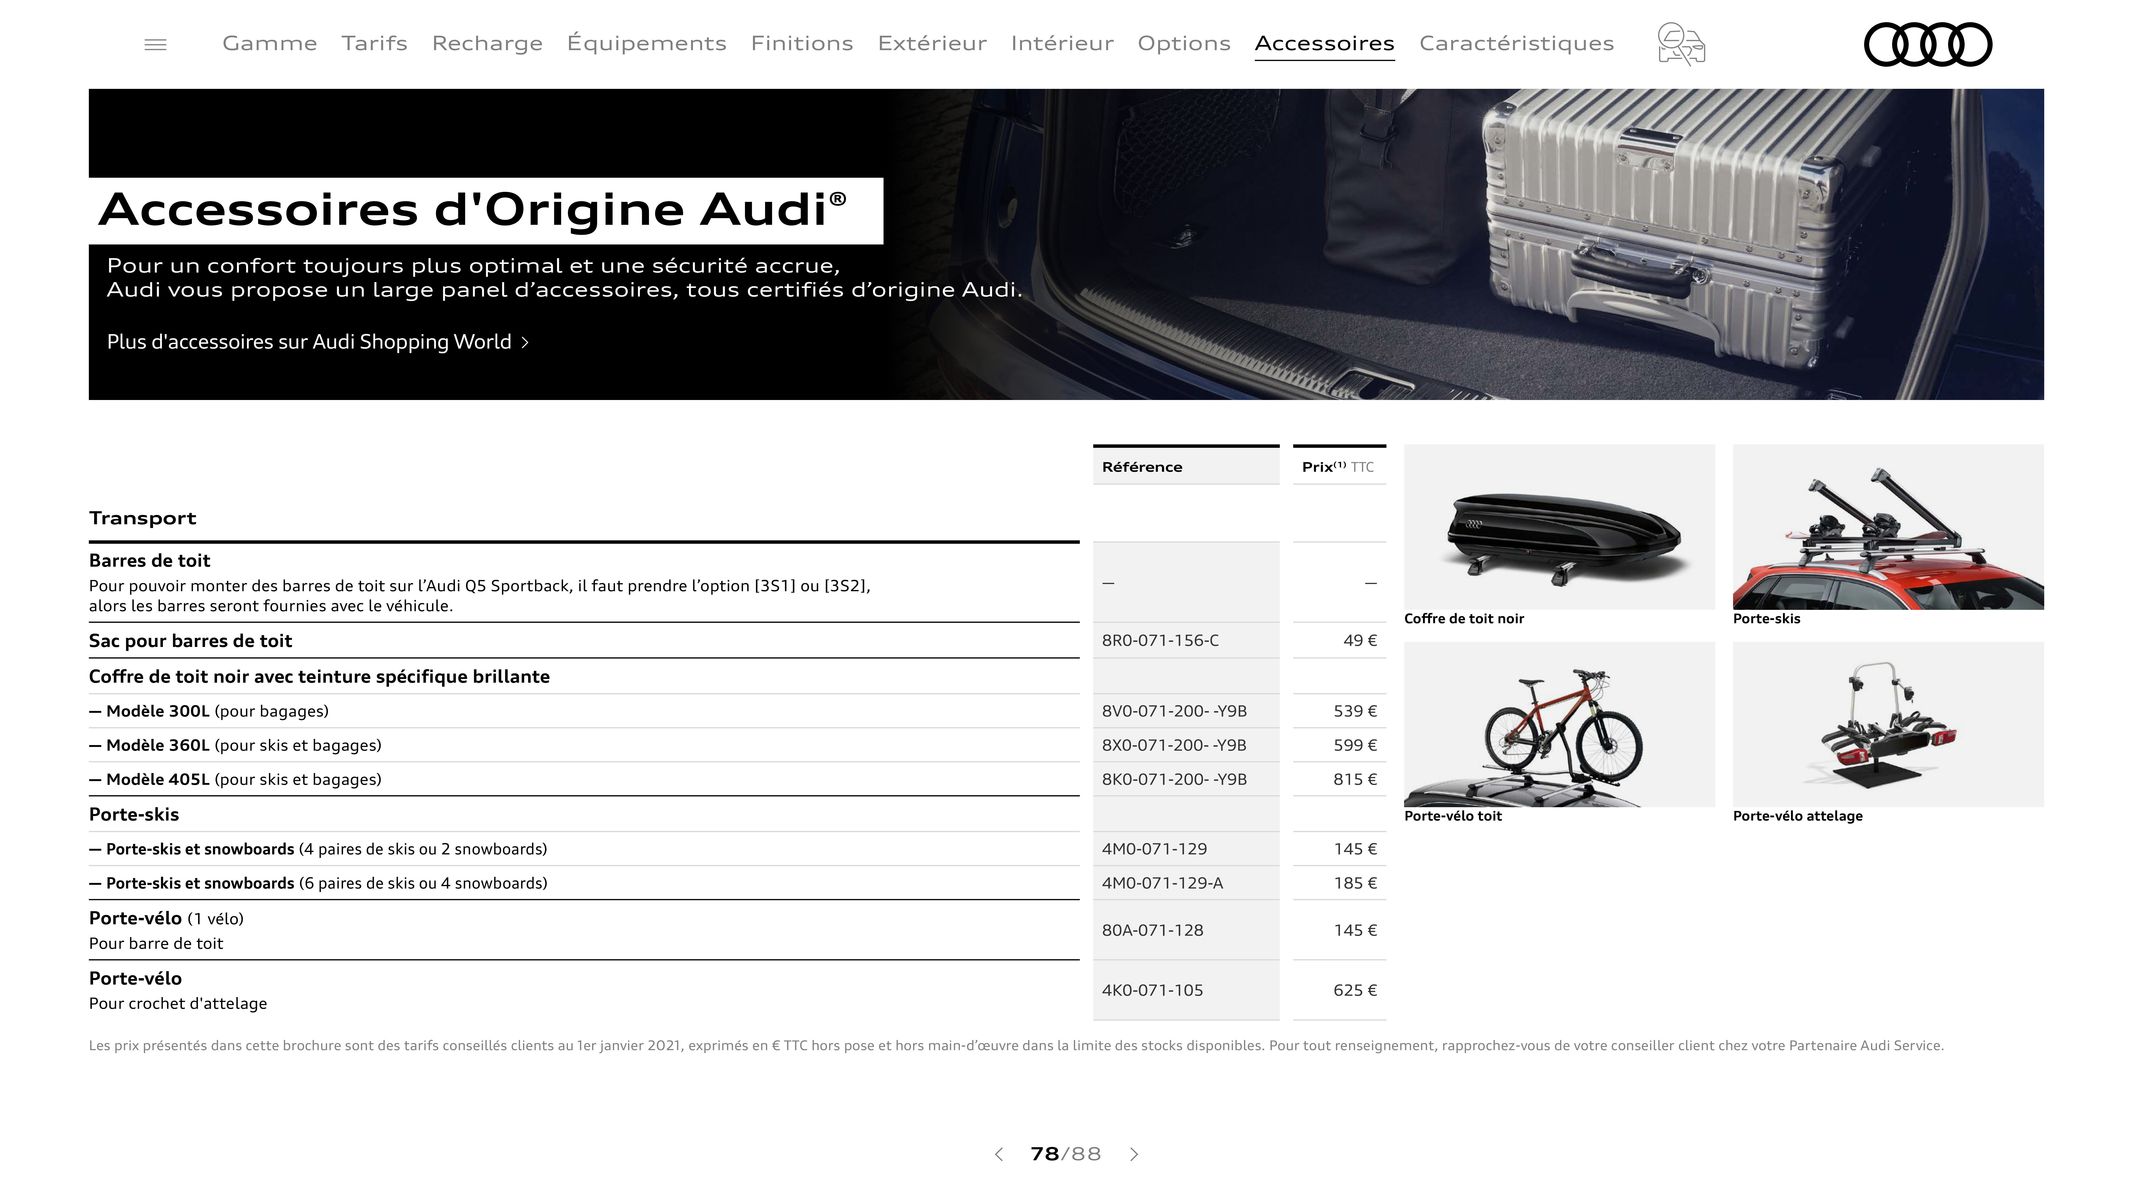This screenshot has width=2133, height=1200.
Task: Select reference 8K0-071-200- -Y9B
Action: (1174, 779)
